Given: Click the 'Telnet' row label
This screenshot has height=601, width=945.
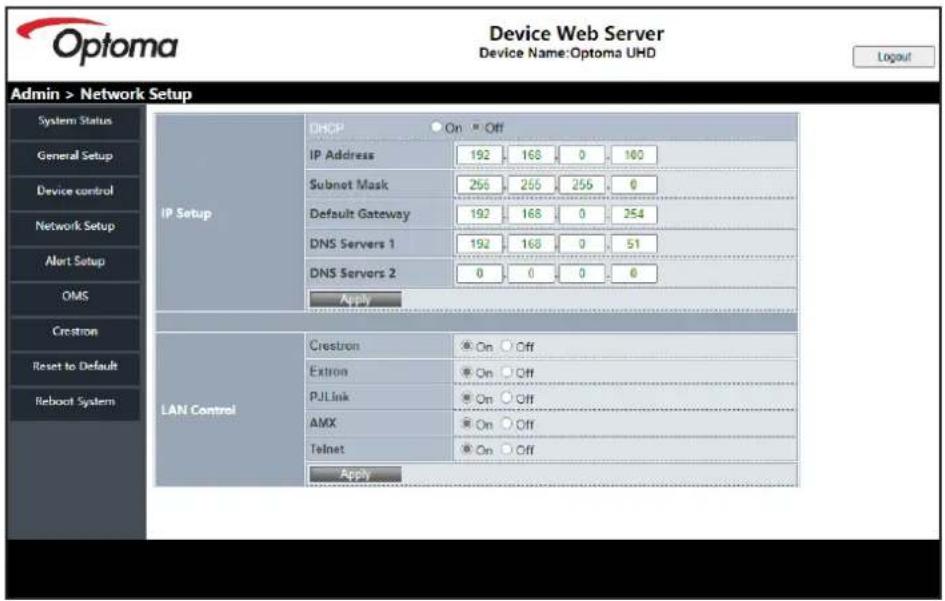Looking at the screenshot, I should (x=327, y=449).
